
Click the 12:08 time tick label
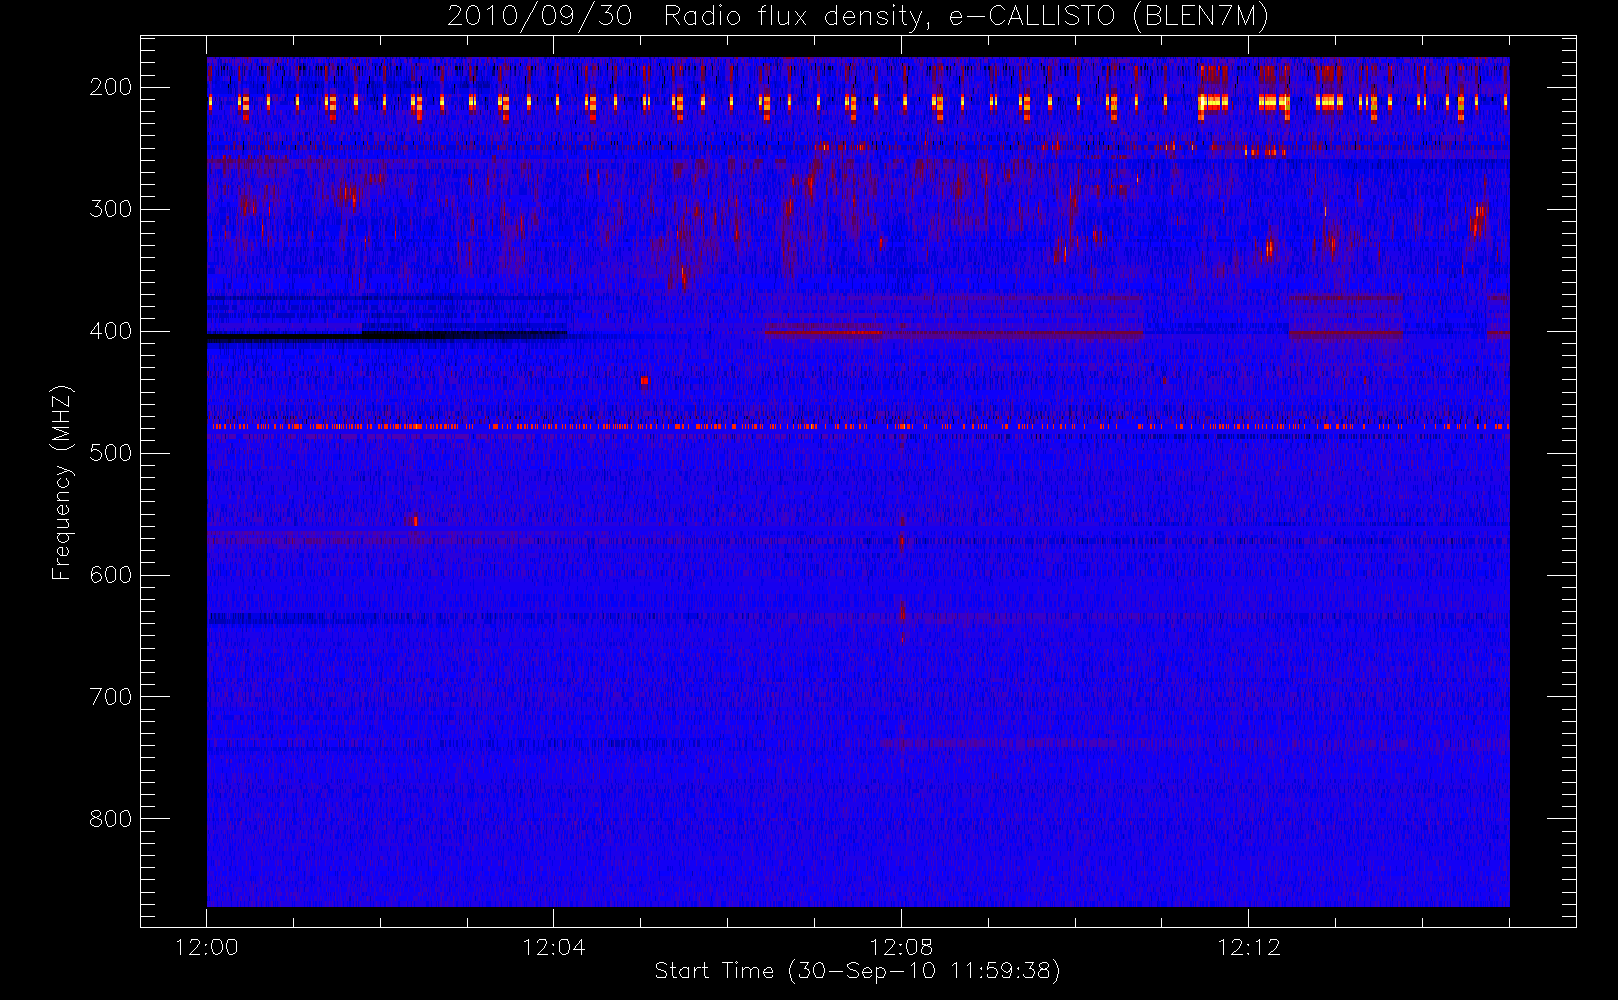tap(901, 947)
